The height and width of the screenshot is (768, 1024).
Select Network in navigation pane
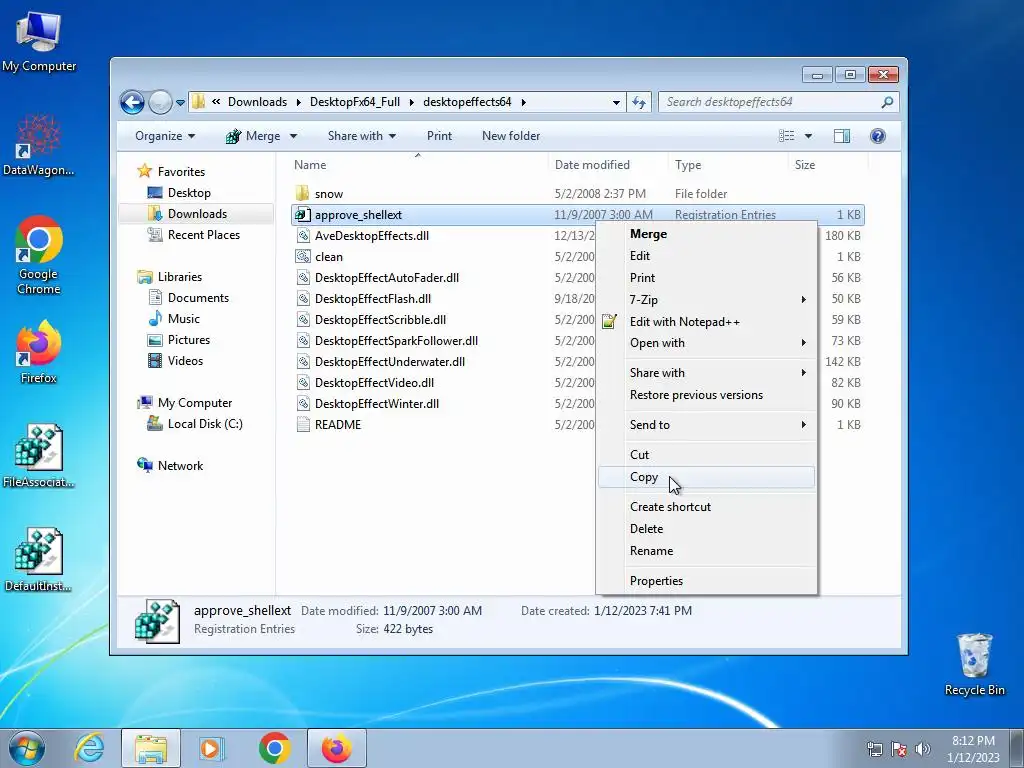[180, 466]
